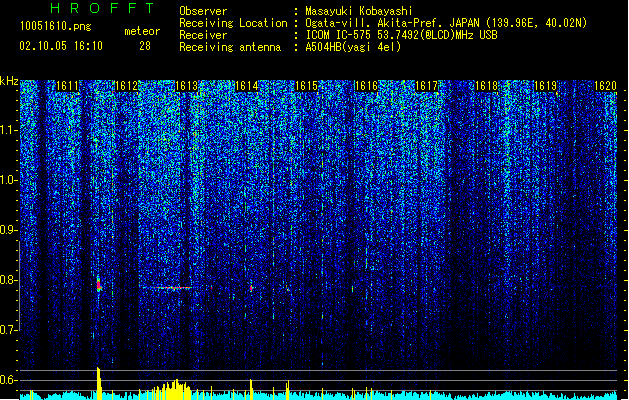
Task: Click the 1618 time marker
Action: pyautogui.click(x=486, y=86)
